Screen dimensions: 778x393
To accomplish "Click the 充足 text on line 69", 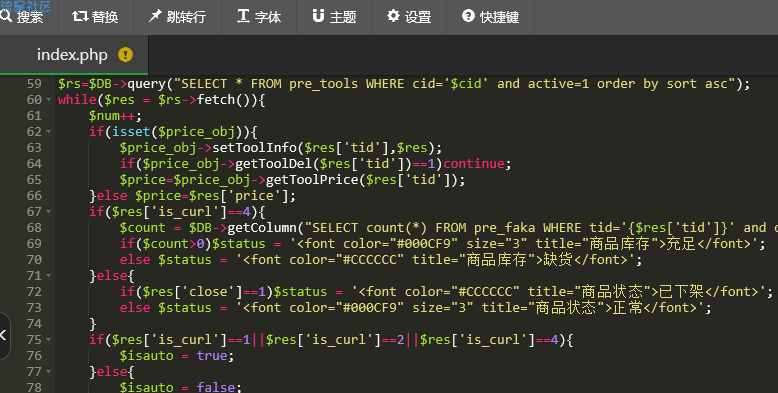I will click(x=681, y=244).
